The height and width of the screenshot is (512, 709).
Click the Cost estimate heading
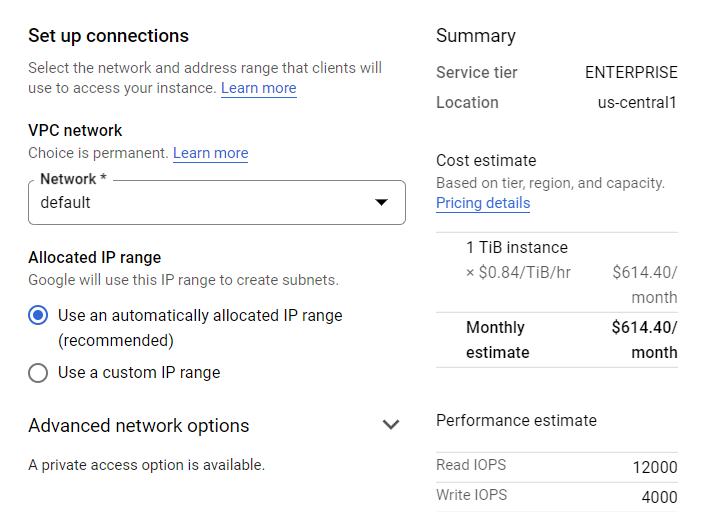coord(486,161)
